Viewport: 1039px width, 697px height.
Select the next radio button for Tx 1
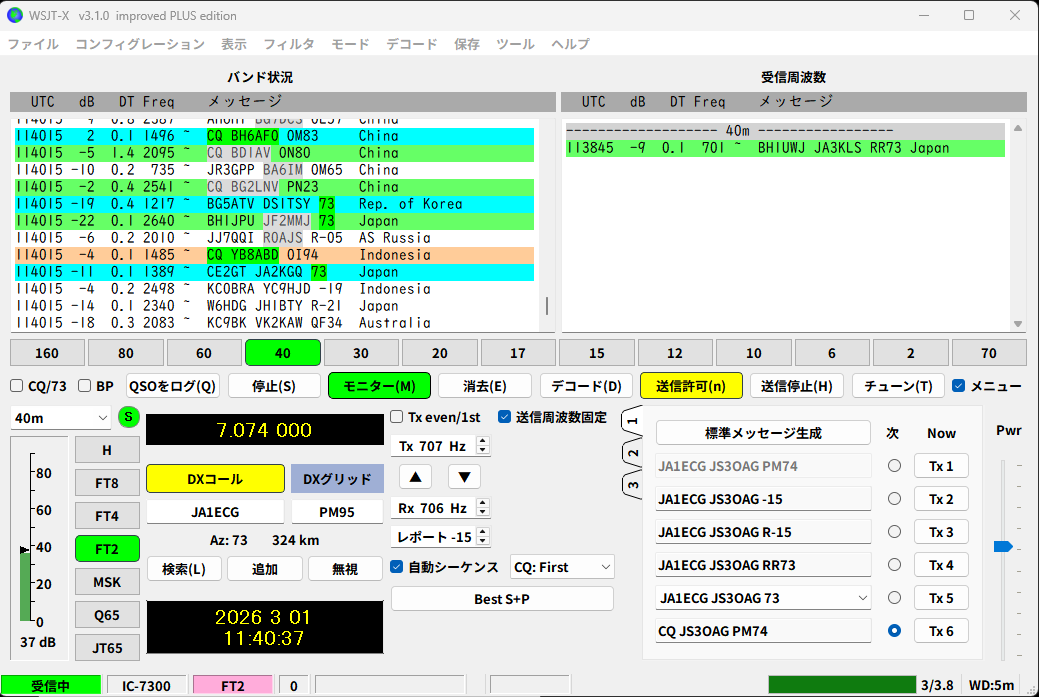pos(895,466)
